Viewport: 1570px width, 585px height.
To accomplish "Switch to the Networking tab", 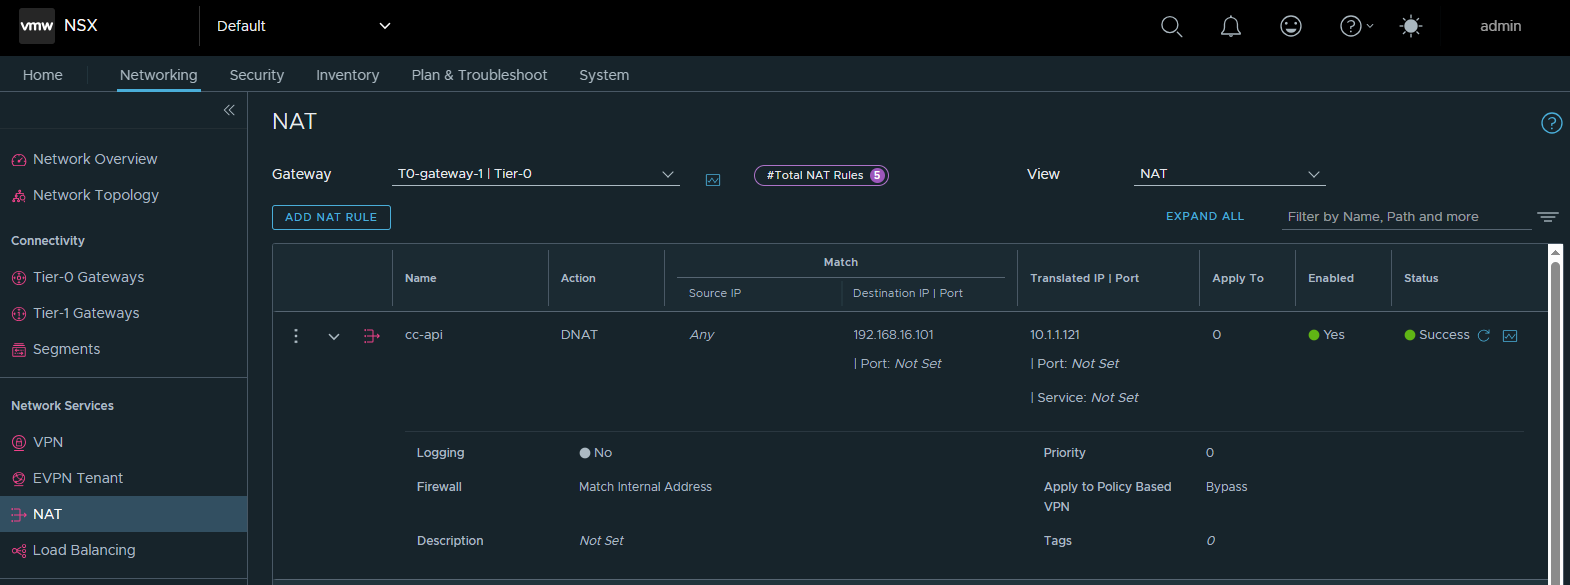I will [159, 75].
